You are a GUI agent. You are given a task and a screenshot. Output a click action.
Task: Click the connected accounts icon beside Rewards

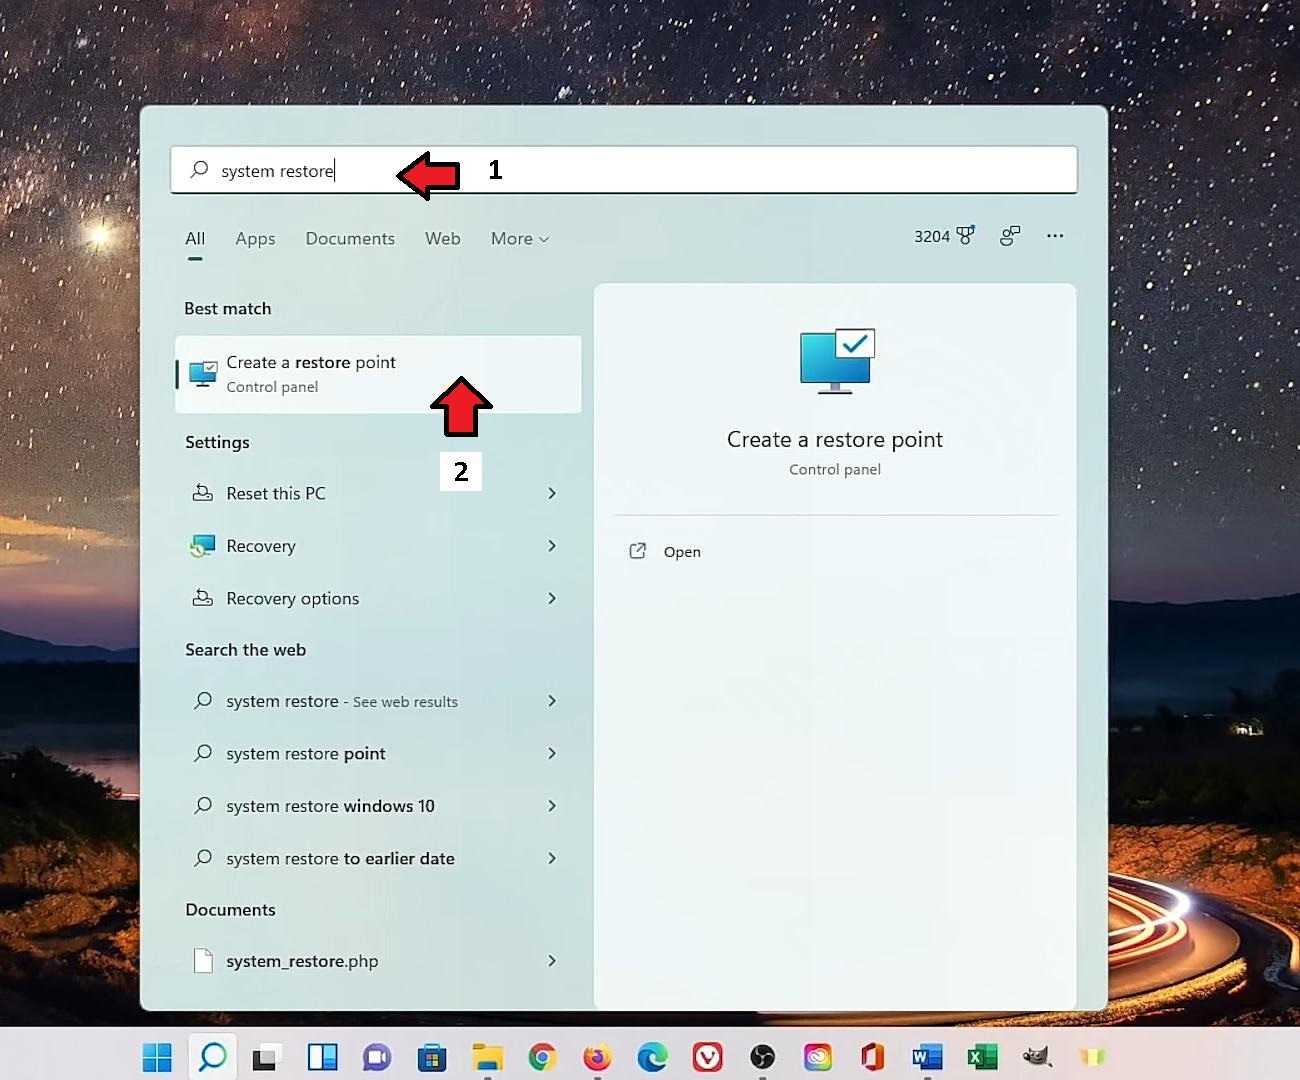click(1010, 236)
